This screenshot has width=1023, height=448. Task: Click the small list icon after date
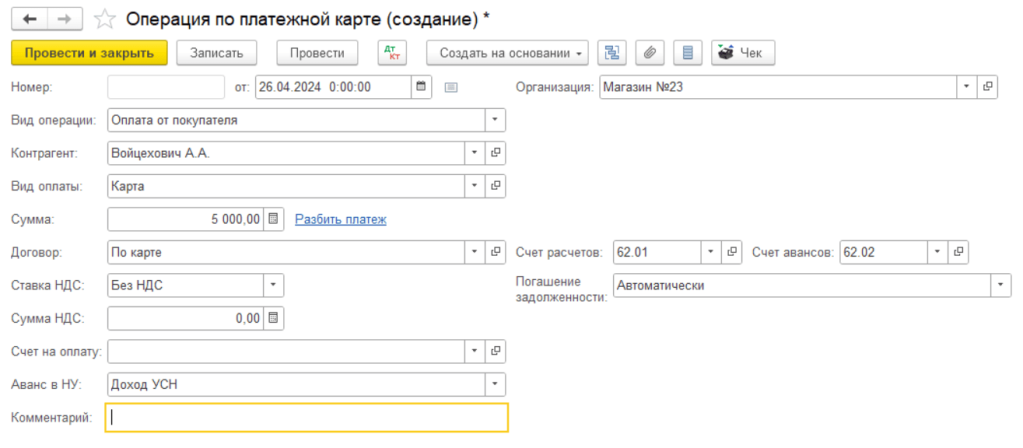coord(451,87)
